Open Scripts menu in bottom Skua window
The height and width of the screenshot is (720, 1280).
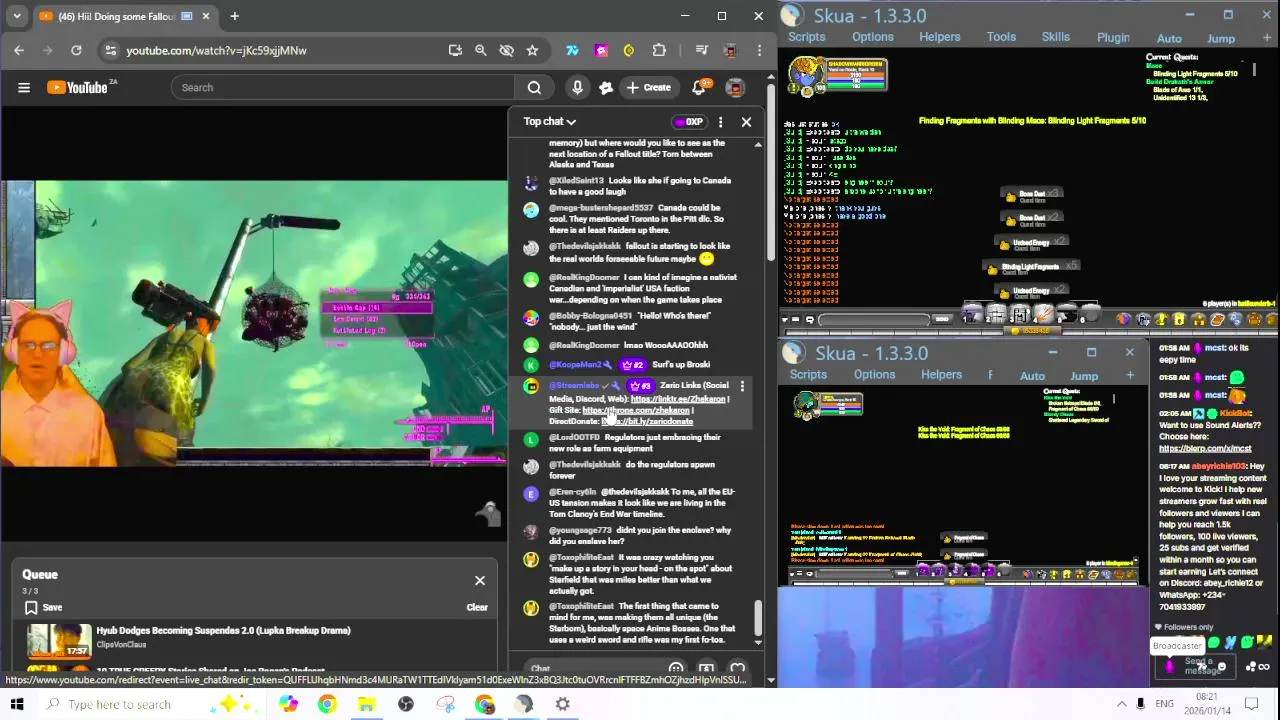(808, 375)
